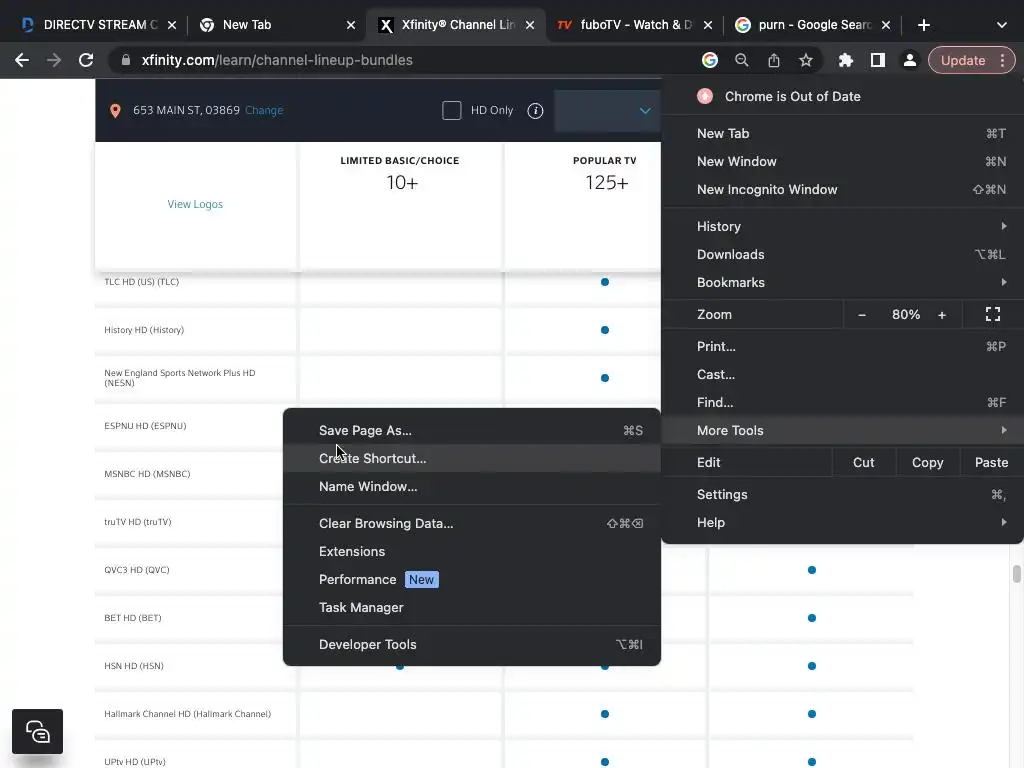Click the location pin icon
Viewport: 1024px width, 768px height.
pos(115,110)
